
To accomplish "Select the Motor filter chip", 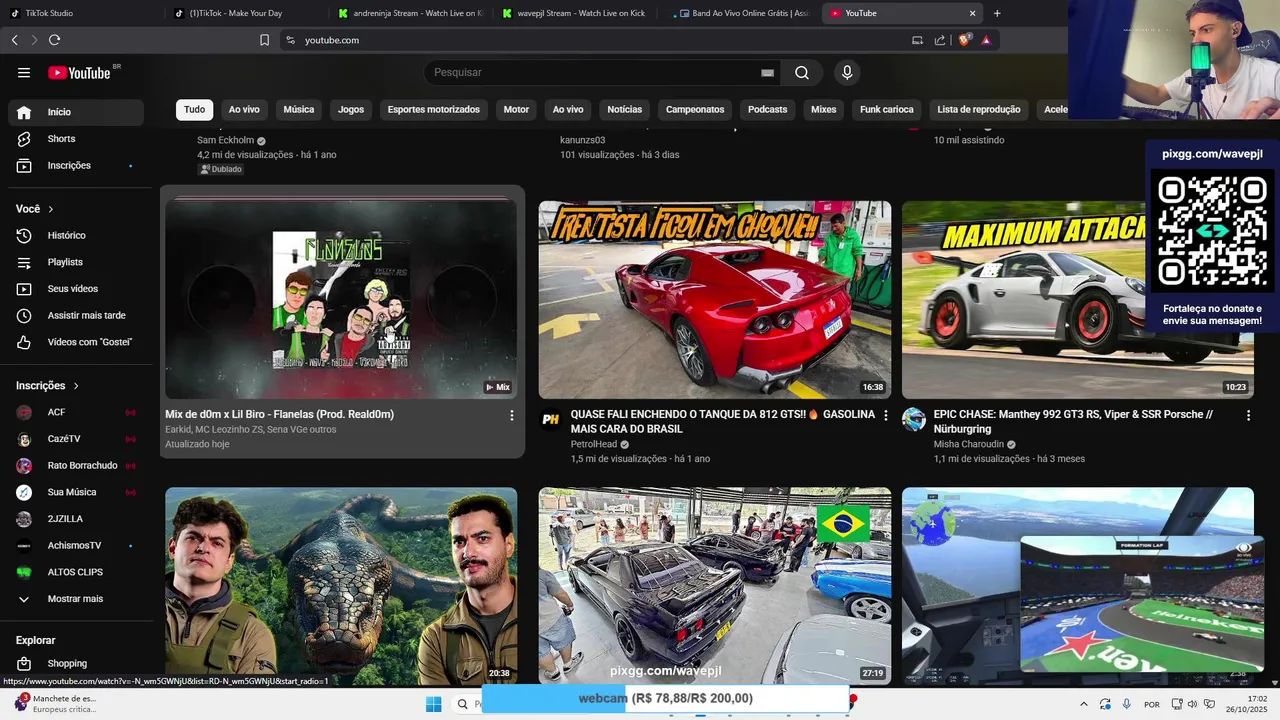I will click(x=516, y=110).
